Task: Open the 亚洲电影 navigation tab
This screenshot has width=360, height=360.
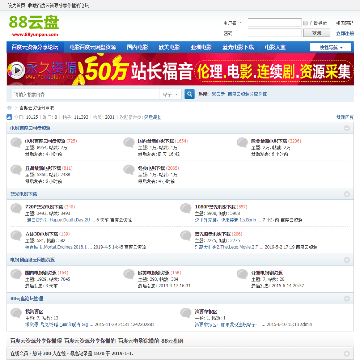Action: [x=201, y=47]
